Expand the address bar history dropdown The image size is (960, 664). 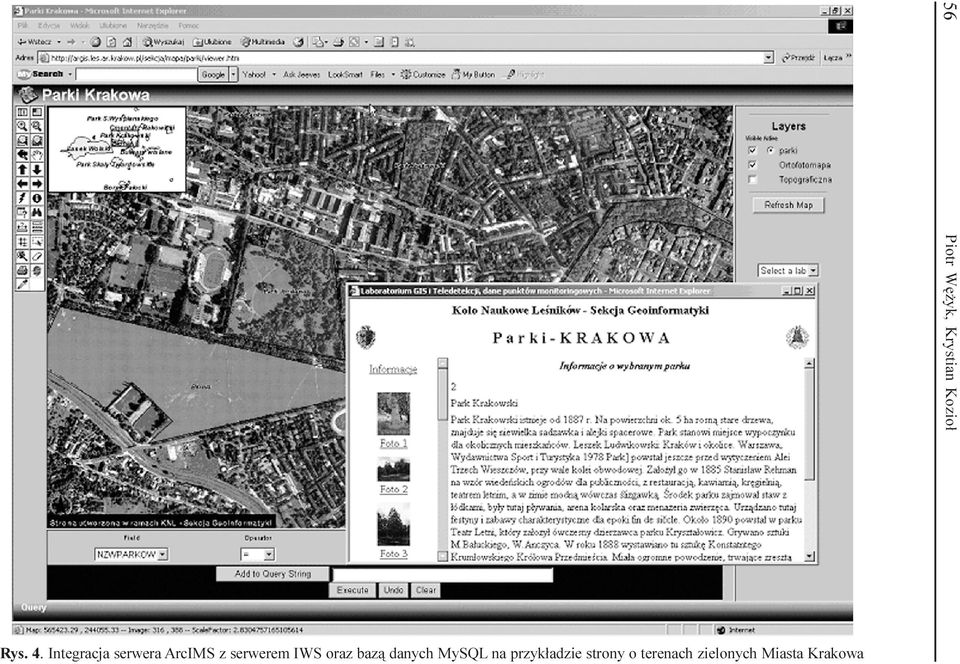pos(768,58)
